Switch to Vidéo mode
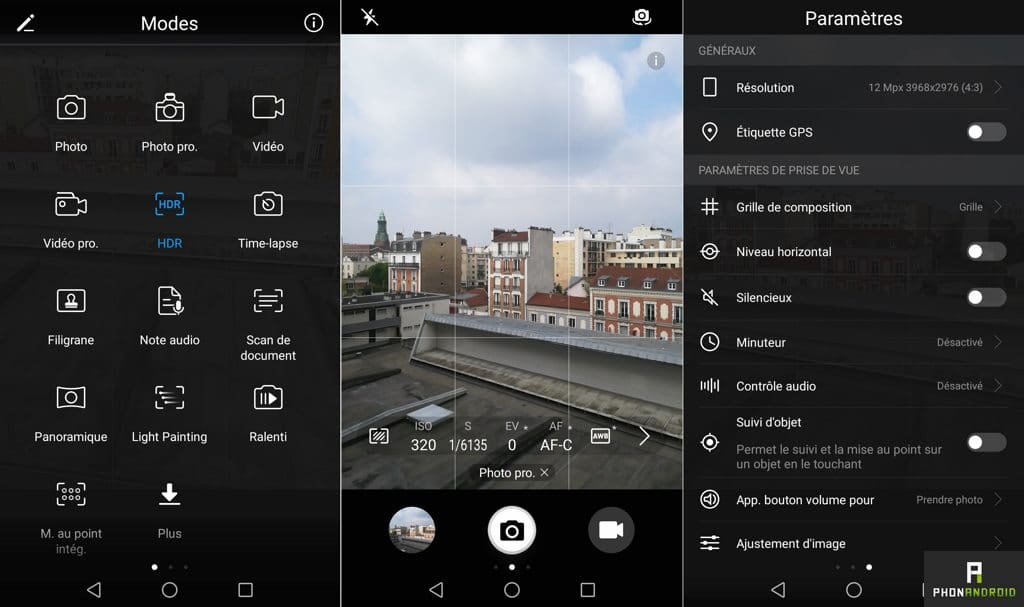 [268, 107]
